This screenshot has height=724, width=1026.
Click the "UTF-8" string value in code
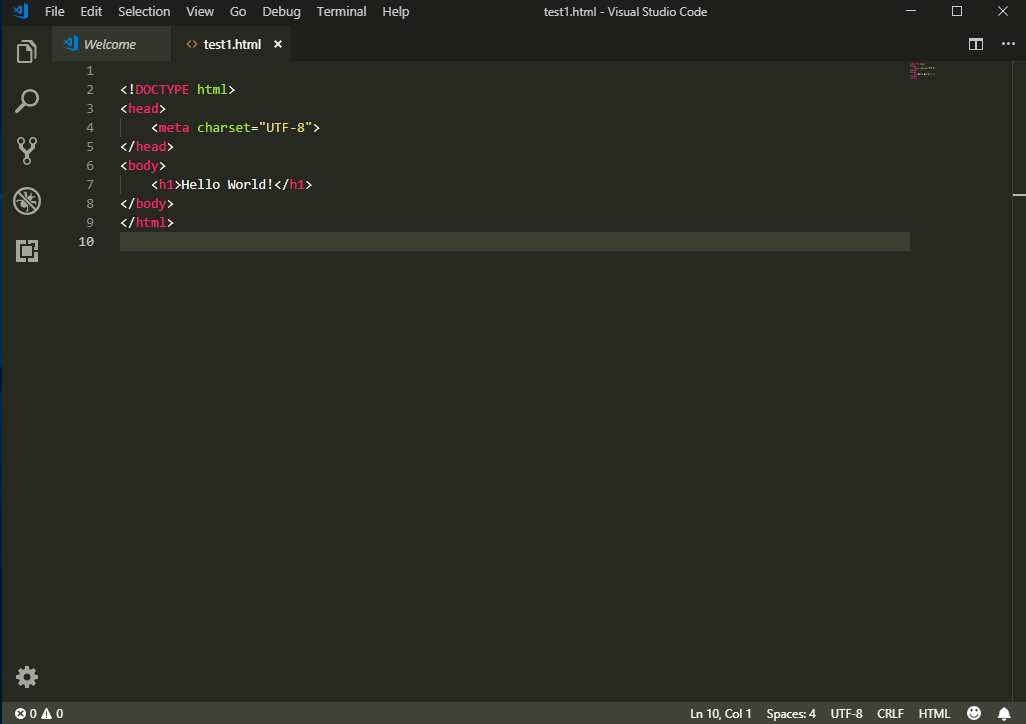click(x=285, y=128)
